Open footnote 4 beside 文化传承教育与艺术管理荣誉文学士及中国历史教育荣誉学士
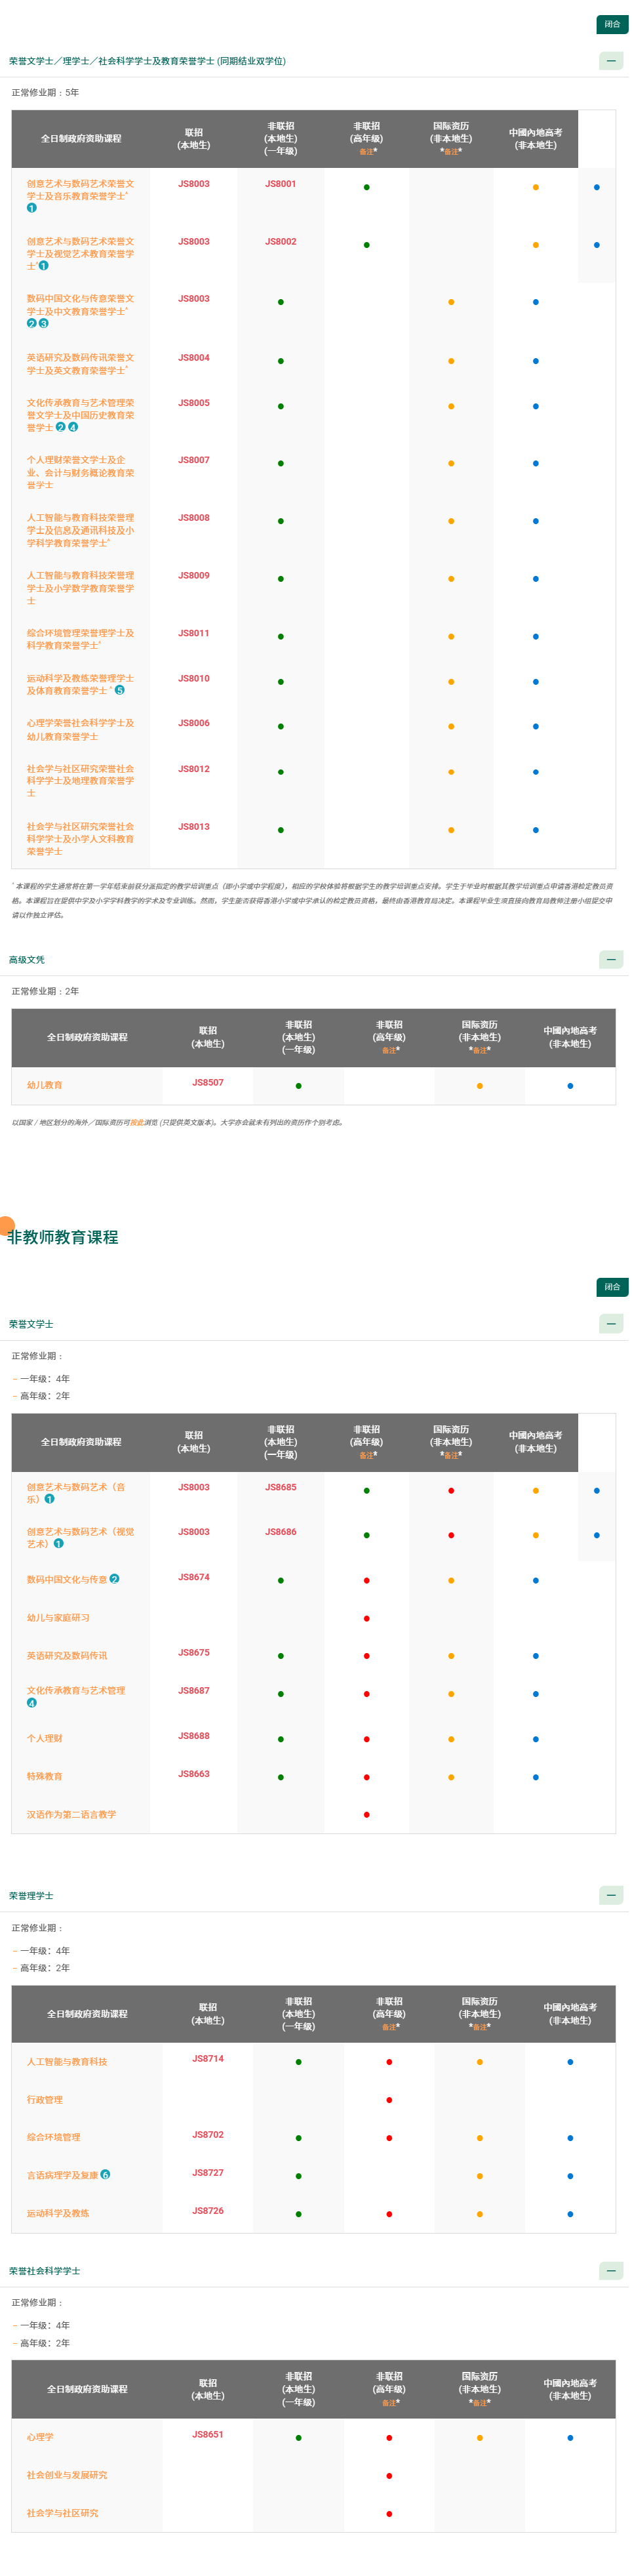 73,427
